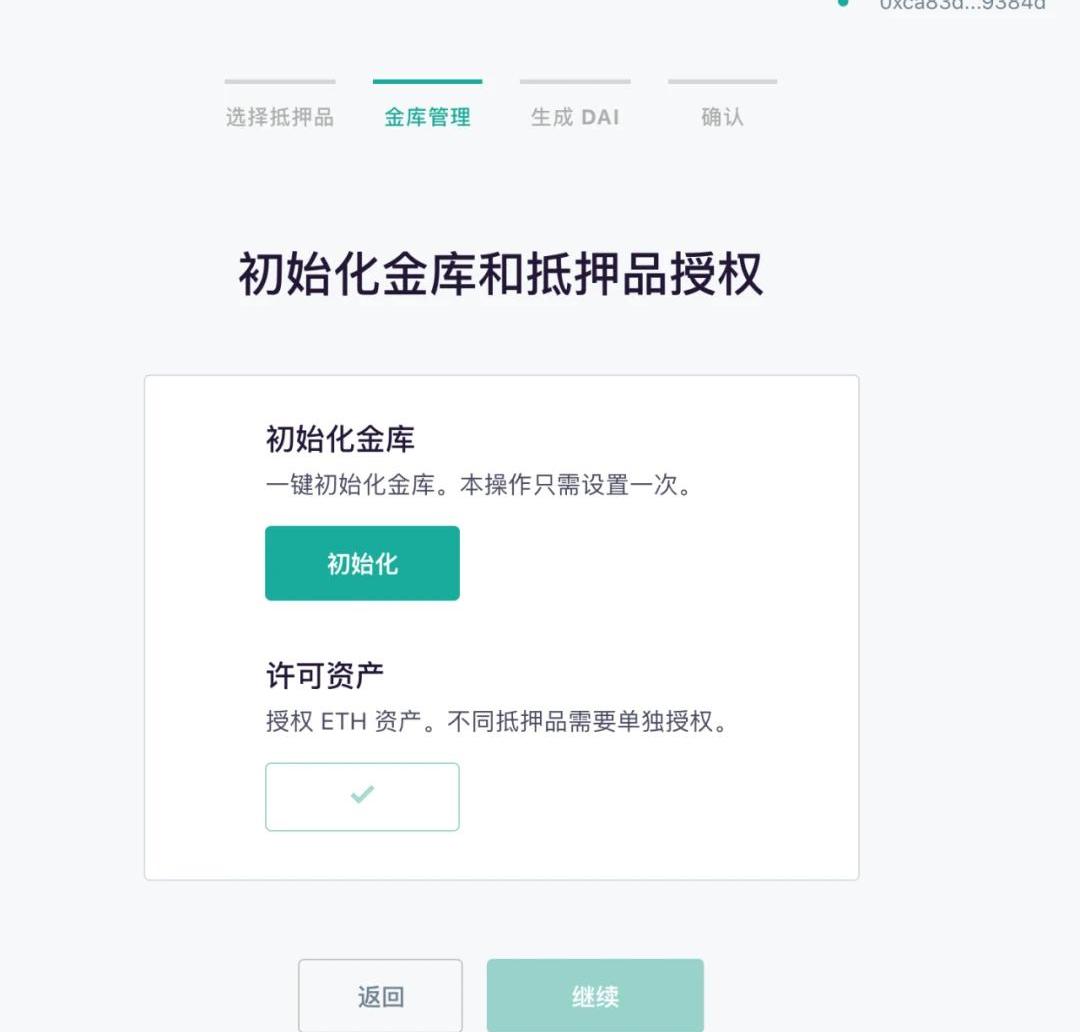Click the green 初始化 button
The height and width of the screenshot is (1032, 1080).
point(362,563)
